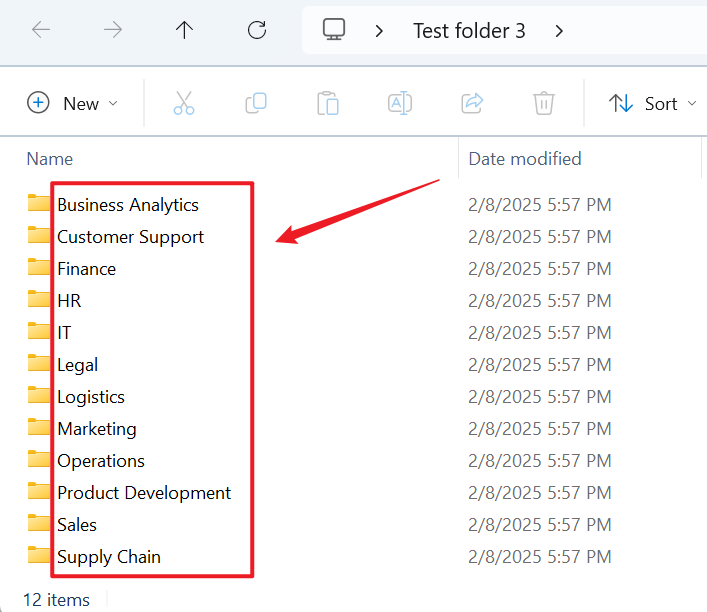Click the Rename icon in toolbar
Viewport: 707px width, 612px height.
point(400,103)
